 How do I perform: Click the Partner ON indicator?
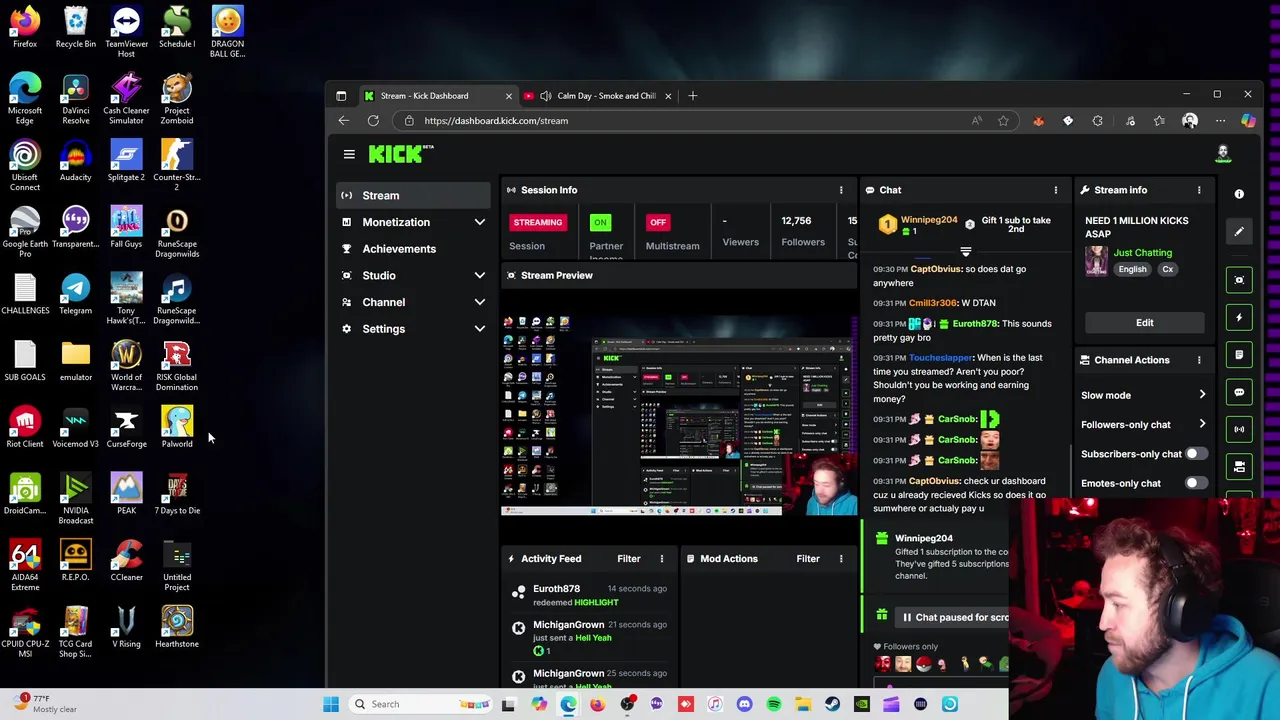(600, 222)
